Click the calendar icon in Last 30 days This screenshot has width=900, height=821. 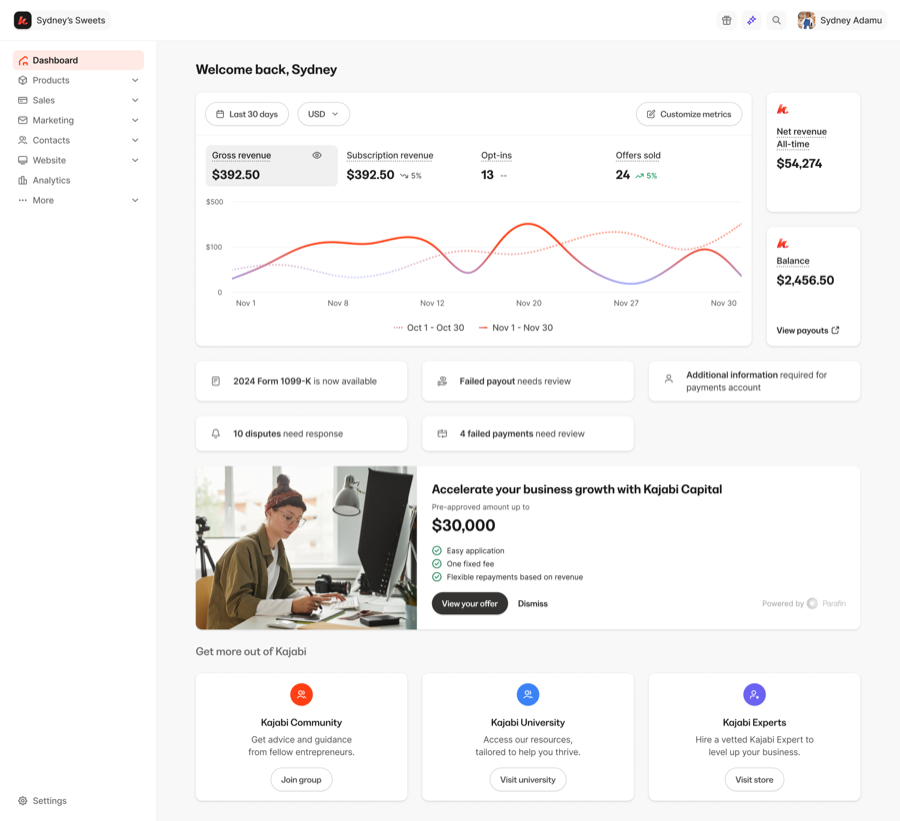coord(220,114)
